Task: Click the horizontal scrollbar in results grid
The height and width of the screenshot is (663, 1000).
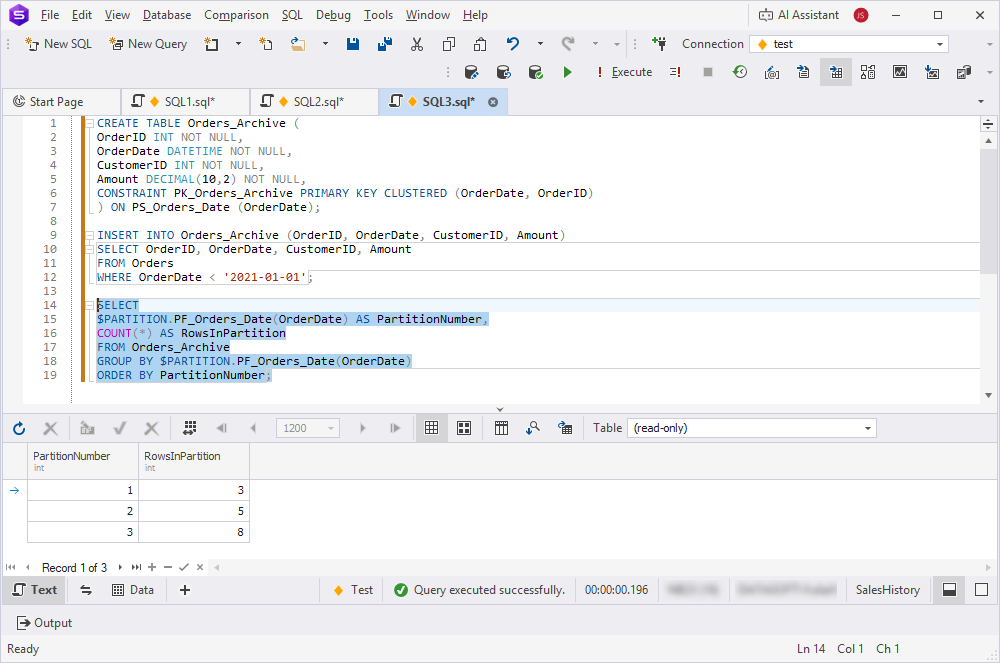Action: 600,567
